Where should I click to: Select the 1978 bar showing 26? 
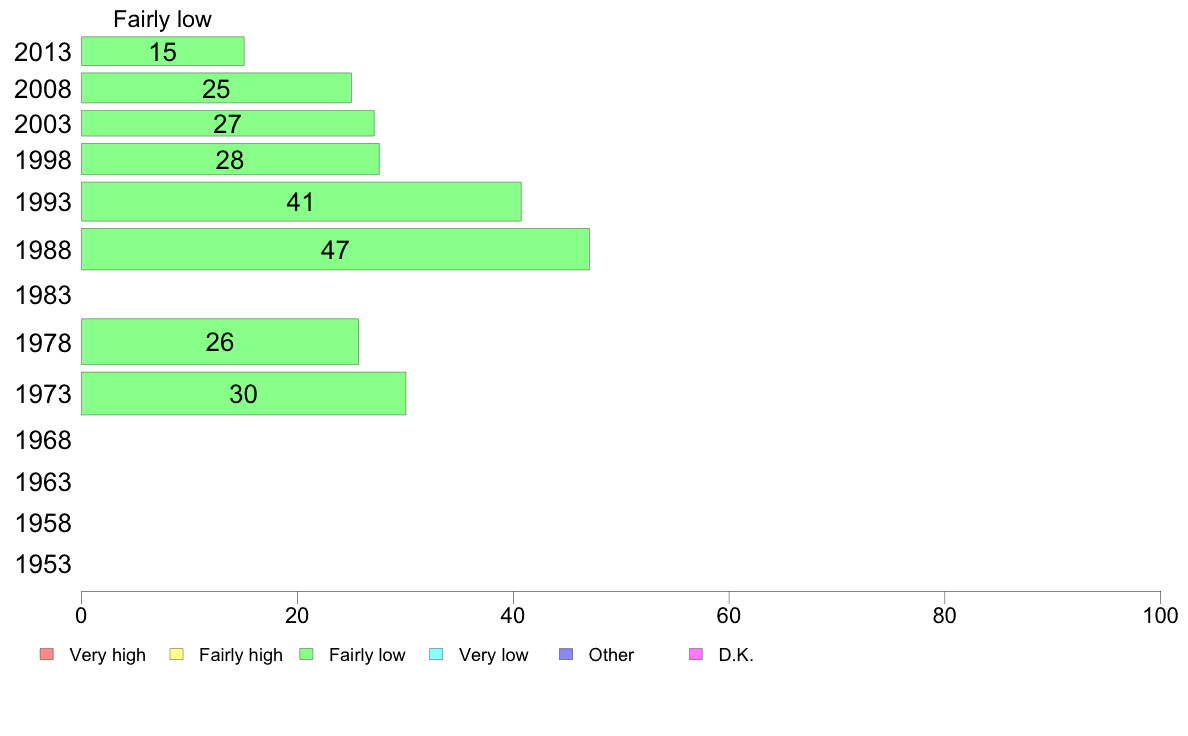tap(220, 342)
